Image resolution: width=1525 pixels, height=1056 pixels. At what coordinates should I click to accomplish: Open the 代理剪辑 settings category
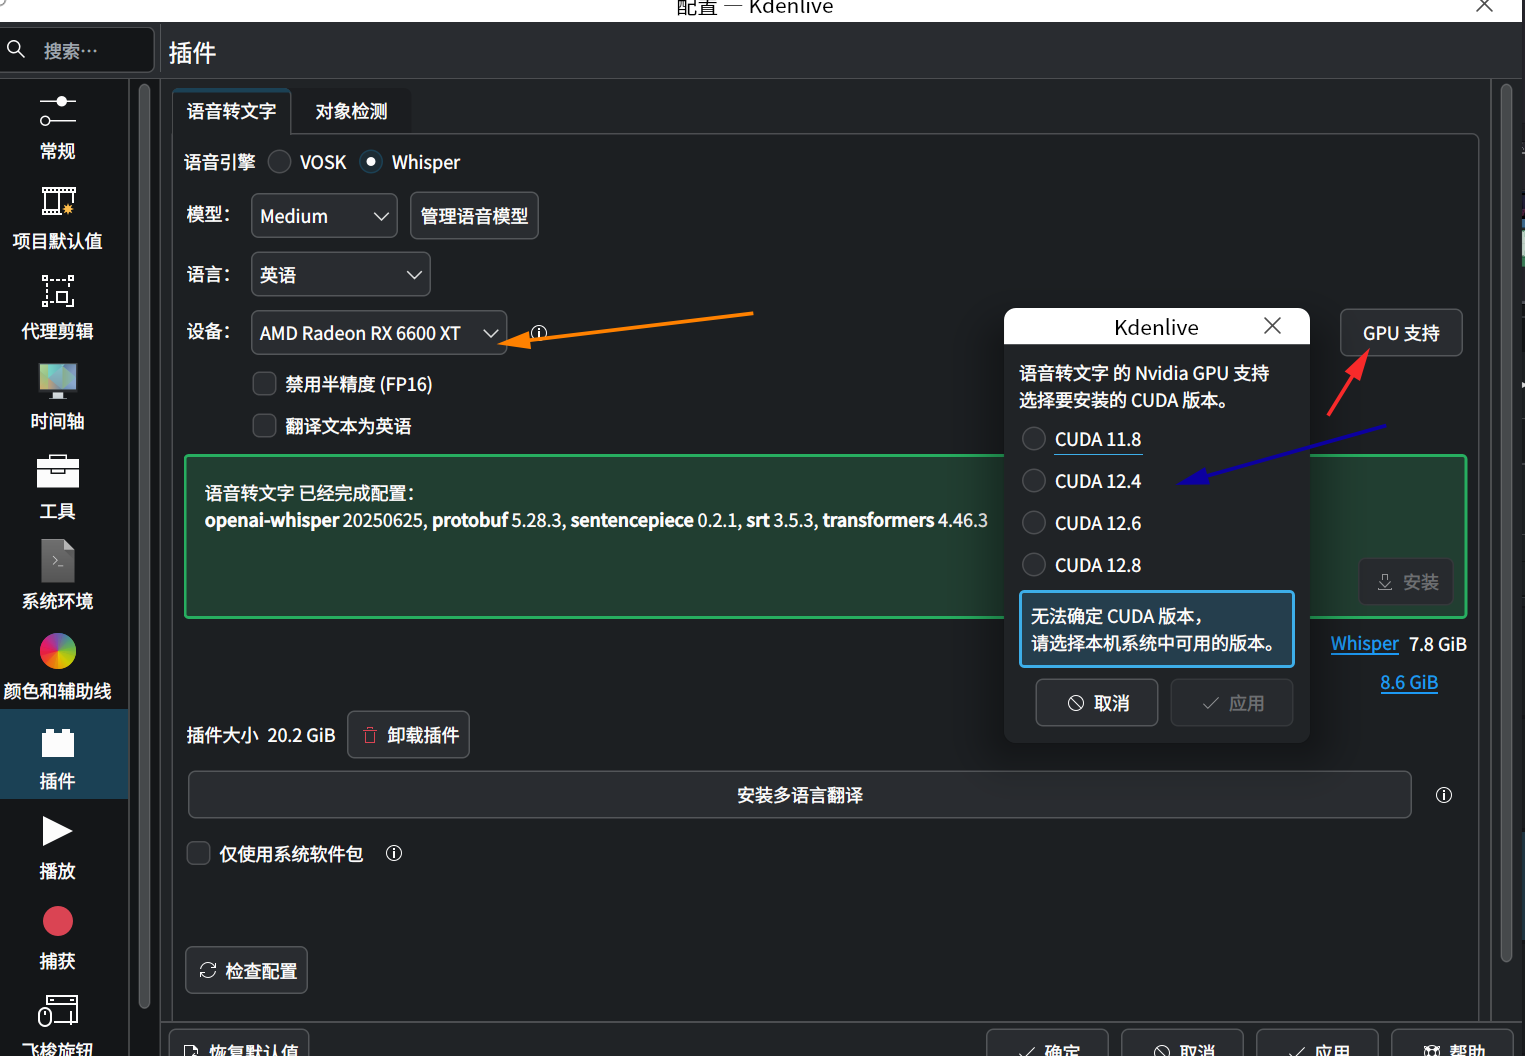click(58, 308)
